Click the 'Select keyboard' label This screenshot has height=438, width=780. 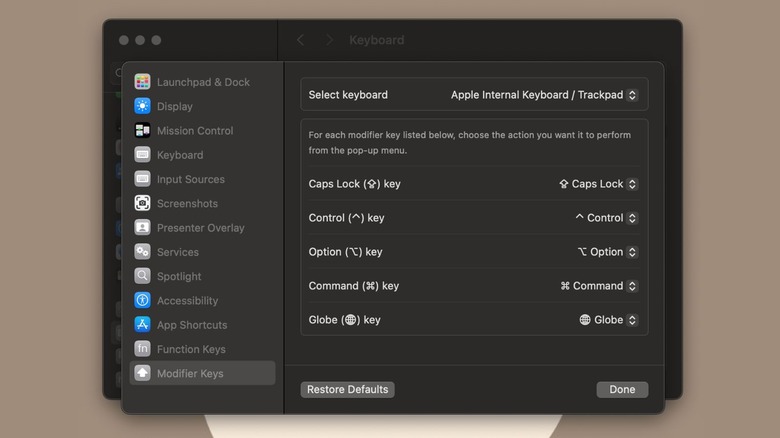point(348,95)
